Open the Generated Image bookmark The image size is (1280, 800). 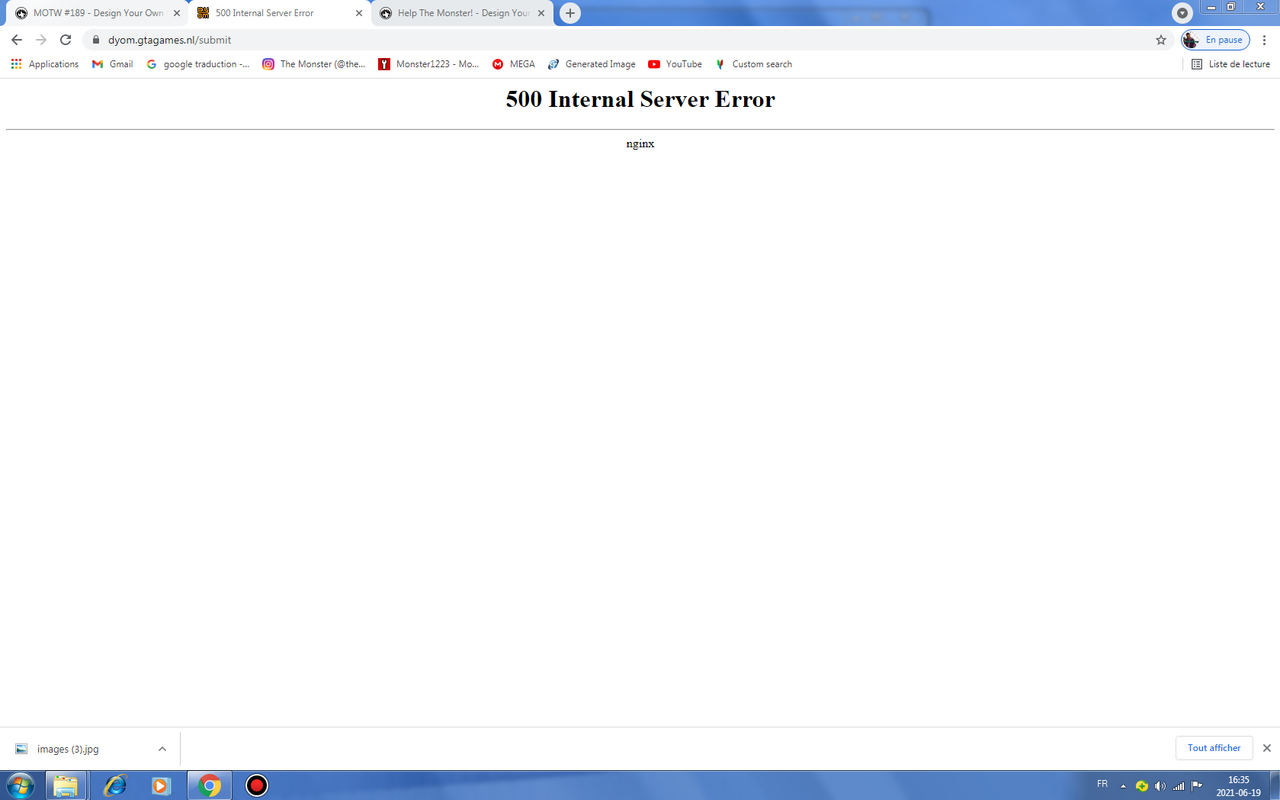[x=591, y=64]
